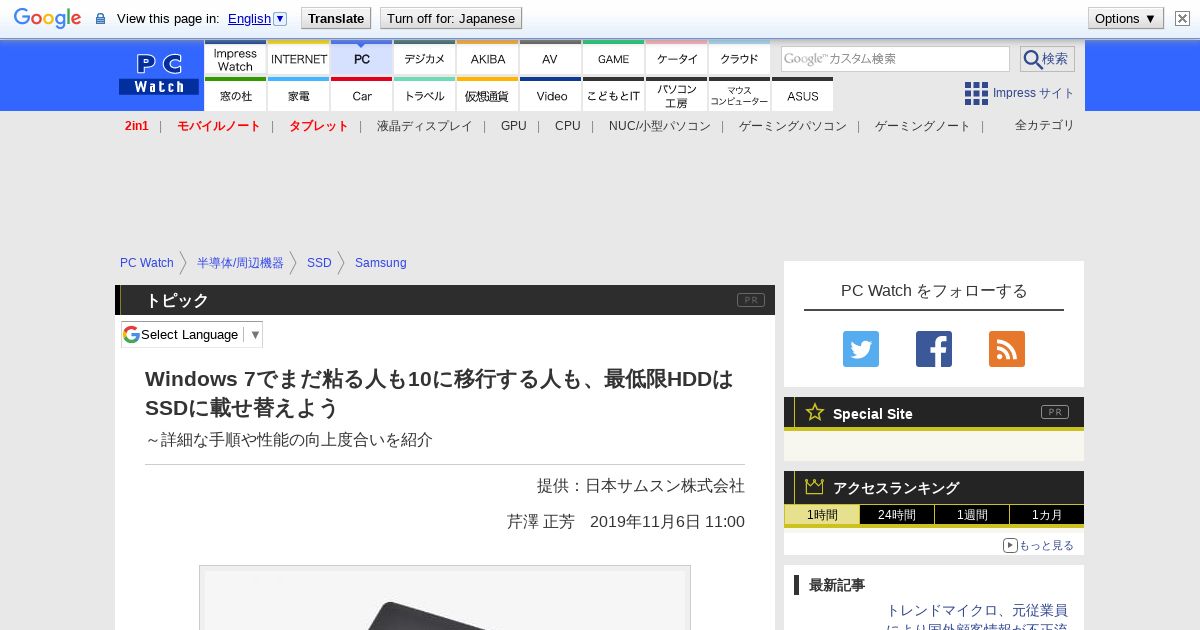Click the magnifier search button

tap(1047, 59)
